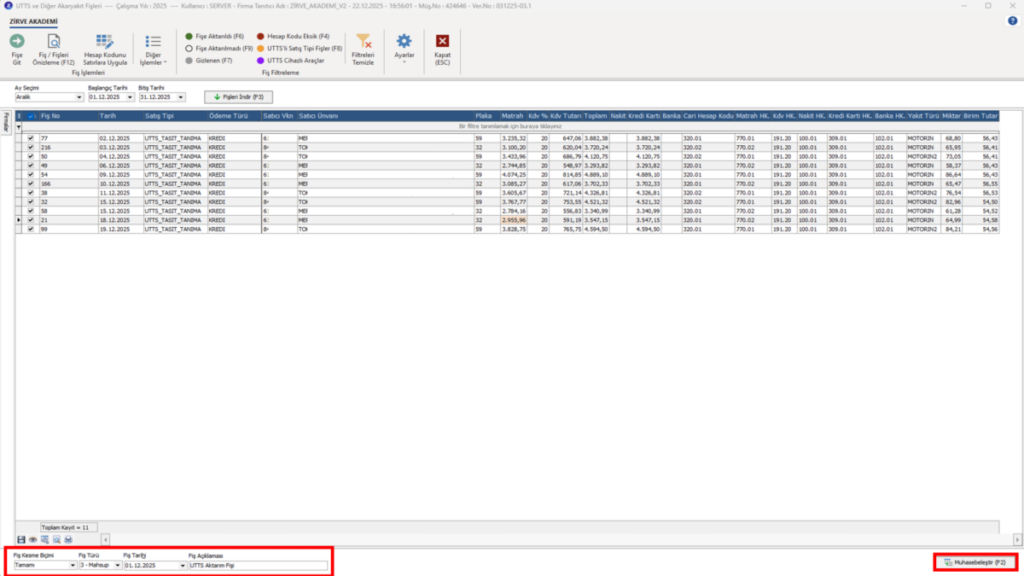Sort by Fiş No column header

point(68,116)
